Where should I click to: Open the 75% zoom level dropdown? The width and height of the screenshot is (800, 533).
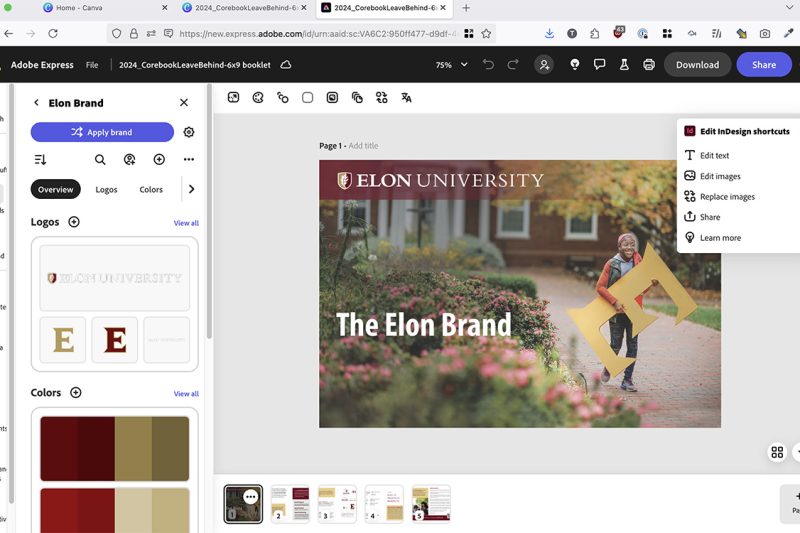(x=449, y=65)
